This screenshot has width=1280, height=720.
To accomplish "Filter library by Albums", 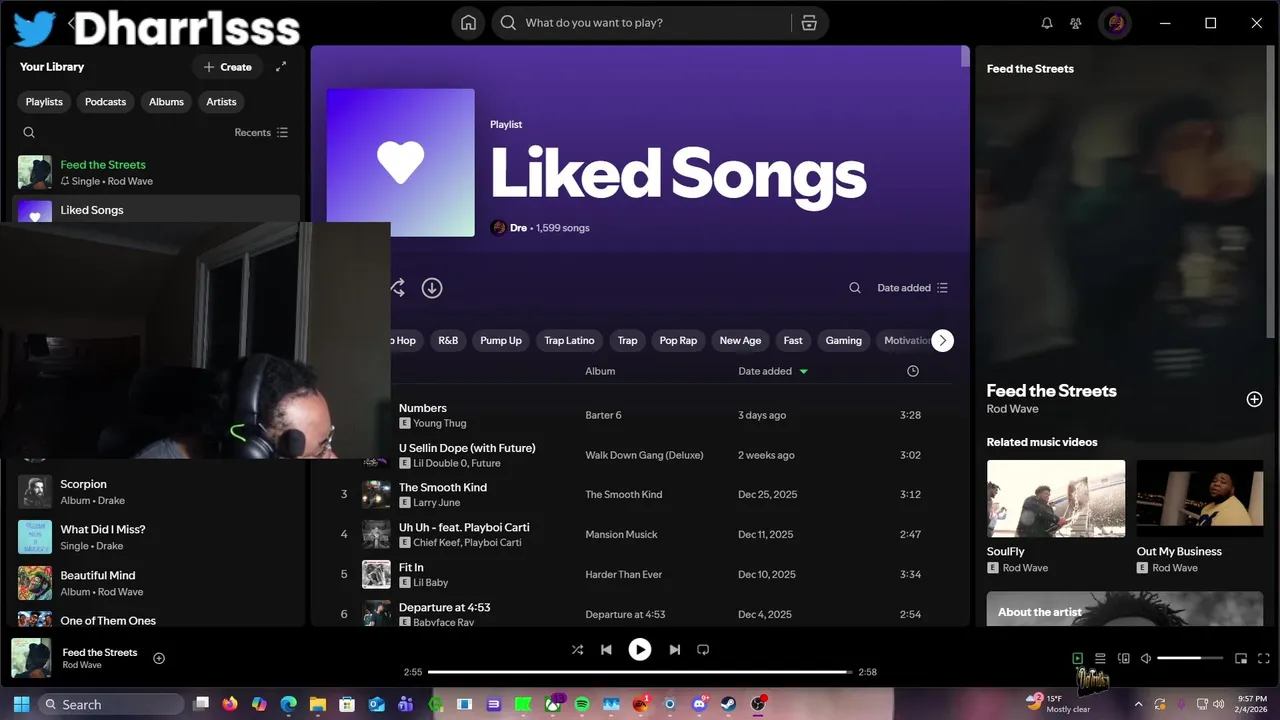I will click(166, 102).
